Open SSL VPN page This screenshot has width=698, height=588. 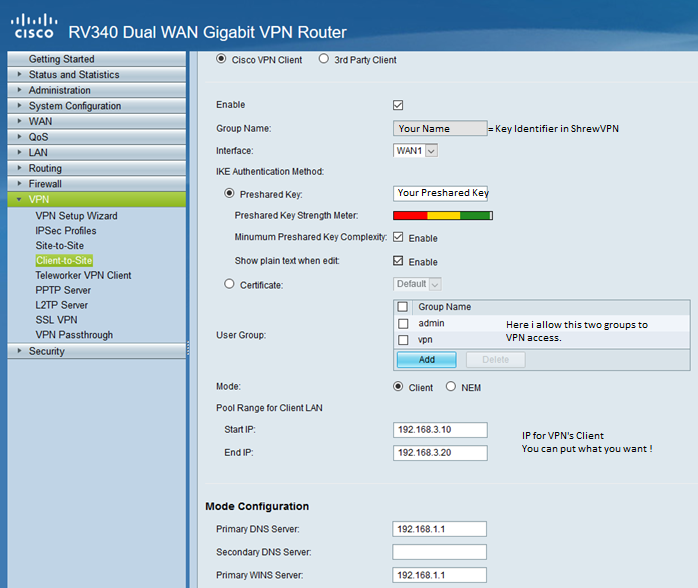click(x=57, y=320)
